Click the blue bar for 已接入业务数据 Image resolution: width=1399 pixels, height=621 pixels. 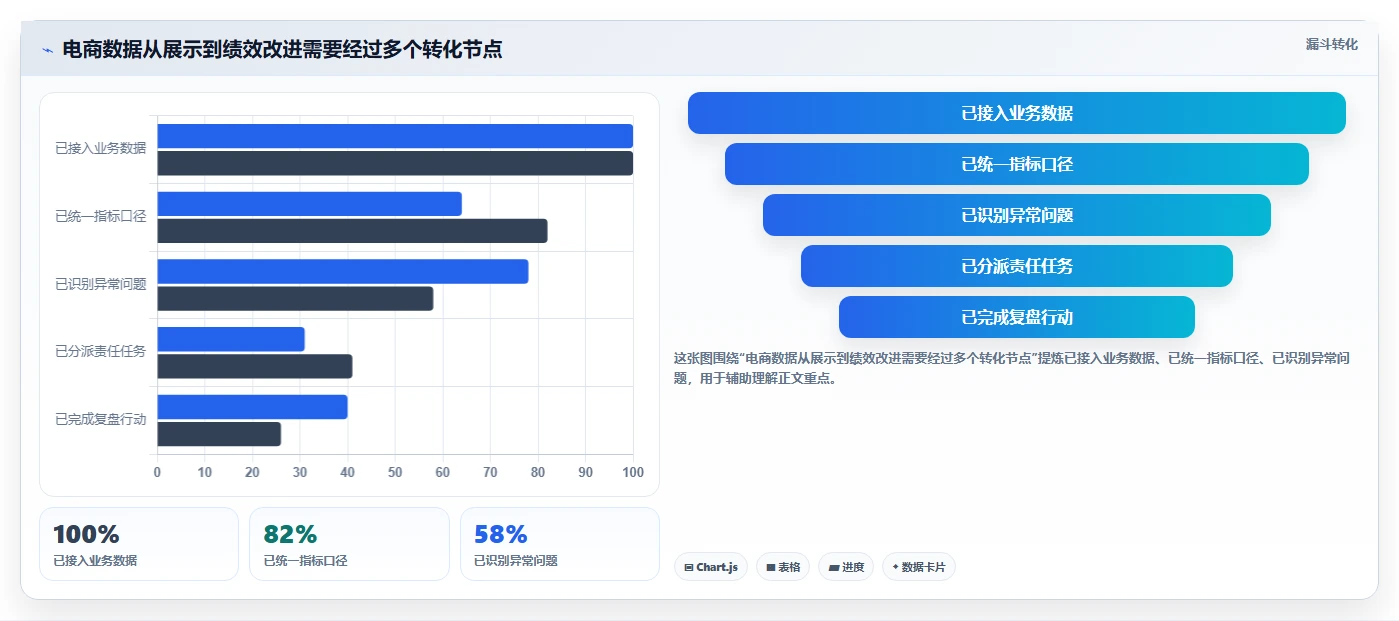coord(395,136)
